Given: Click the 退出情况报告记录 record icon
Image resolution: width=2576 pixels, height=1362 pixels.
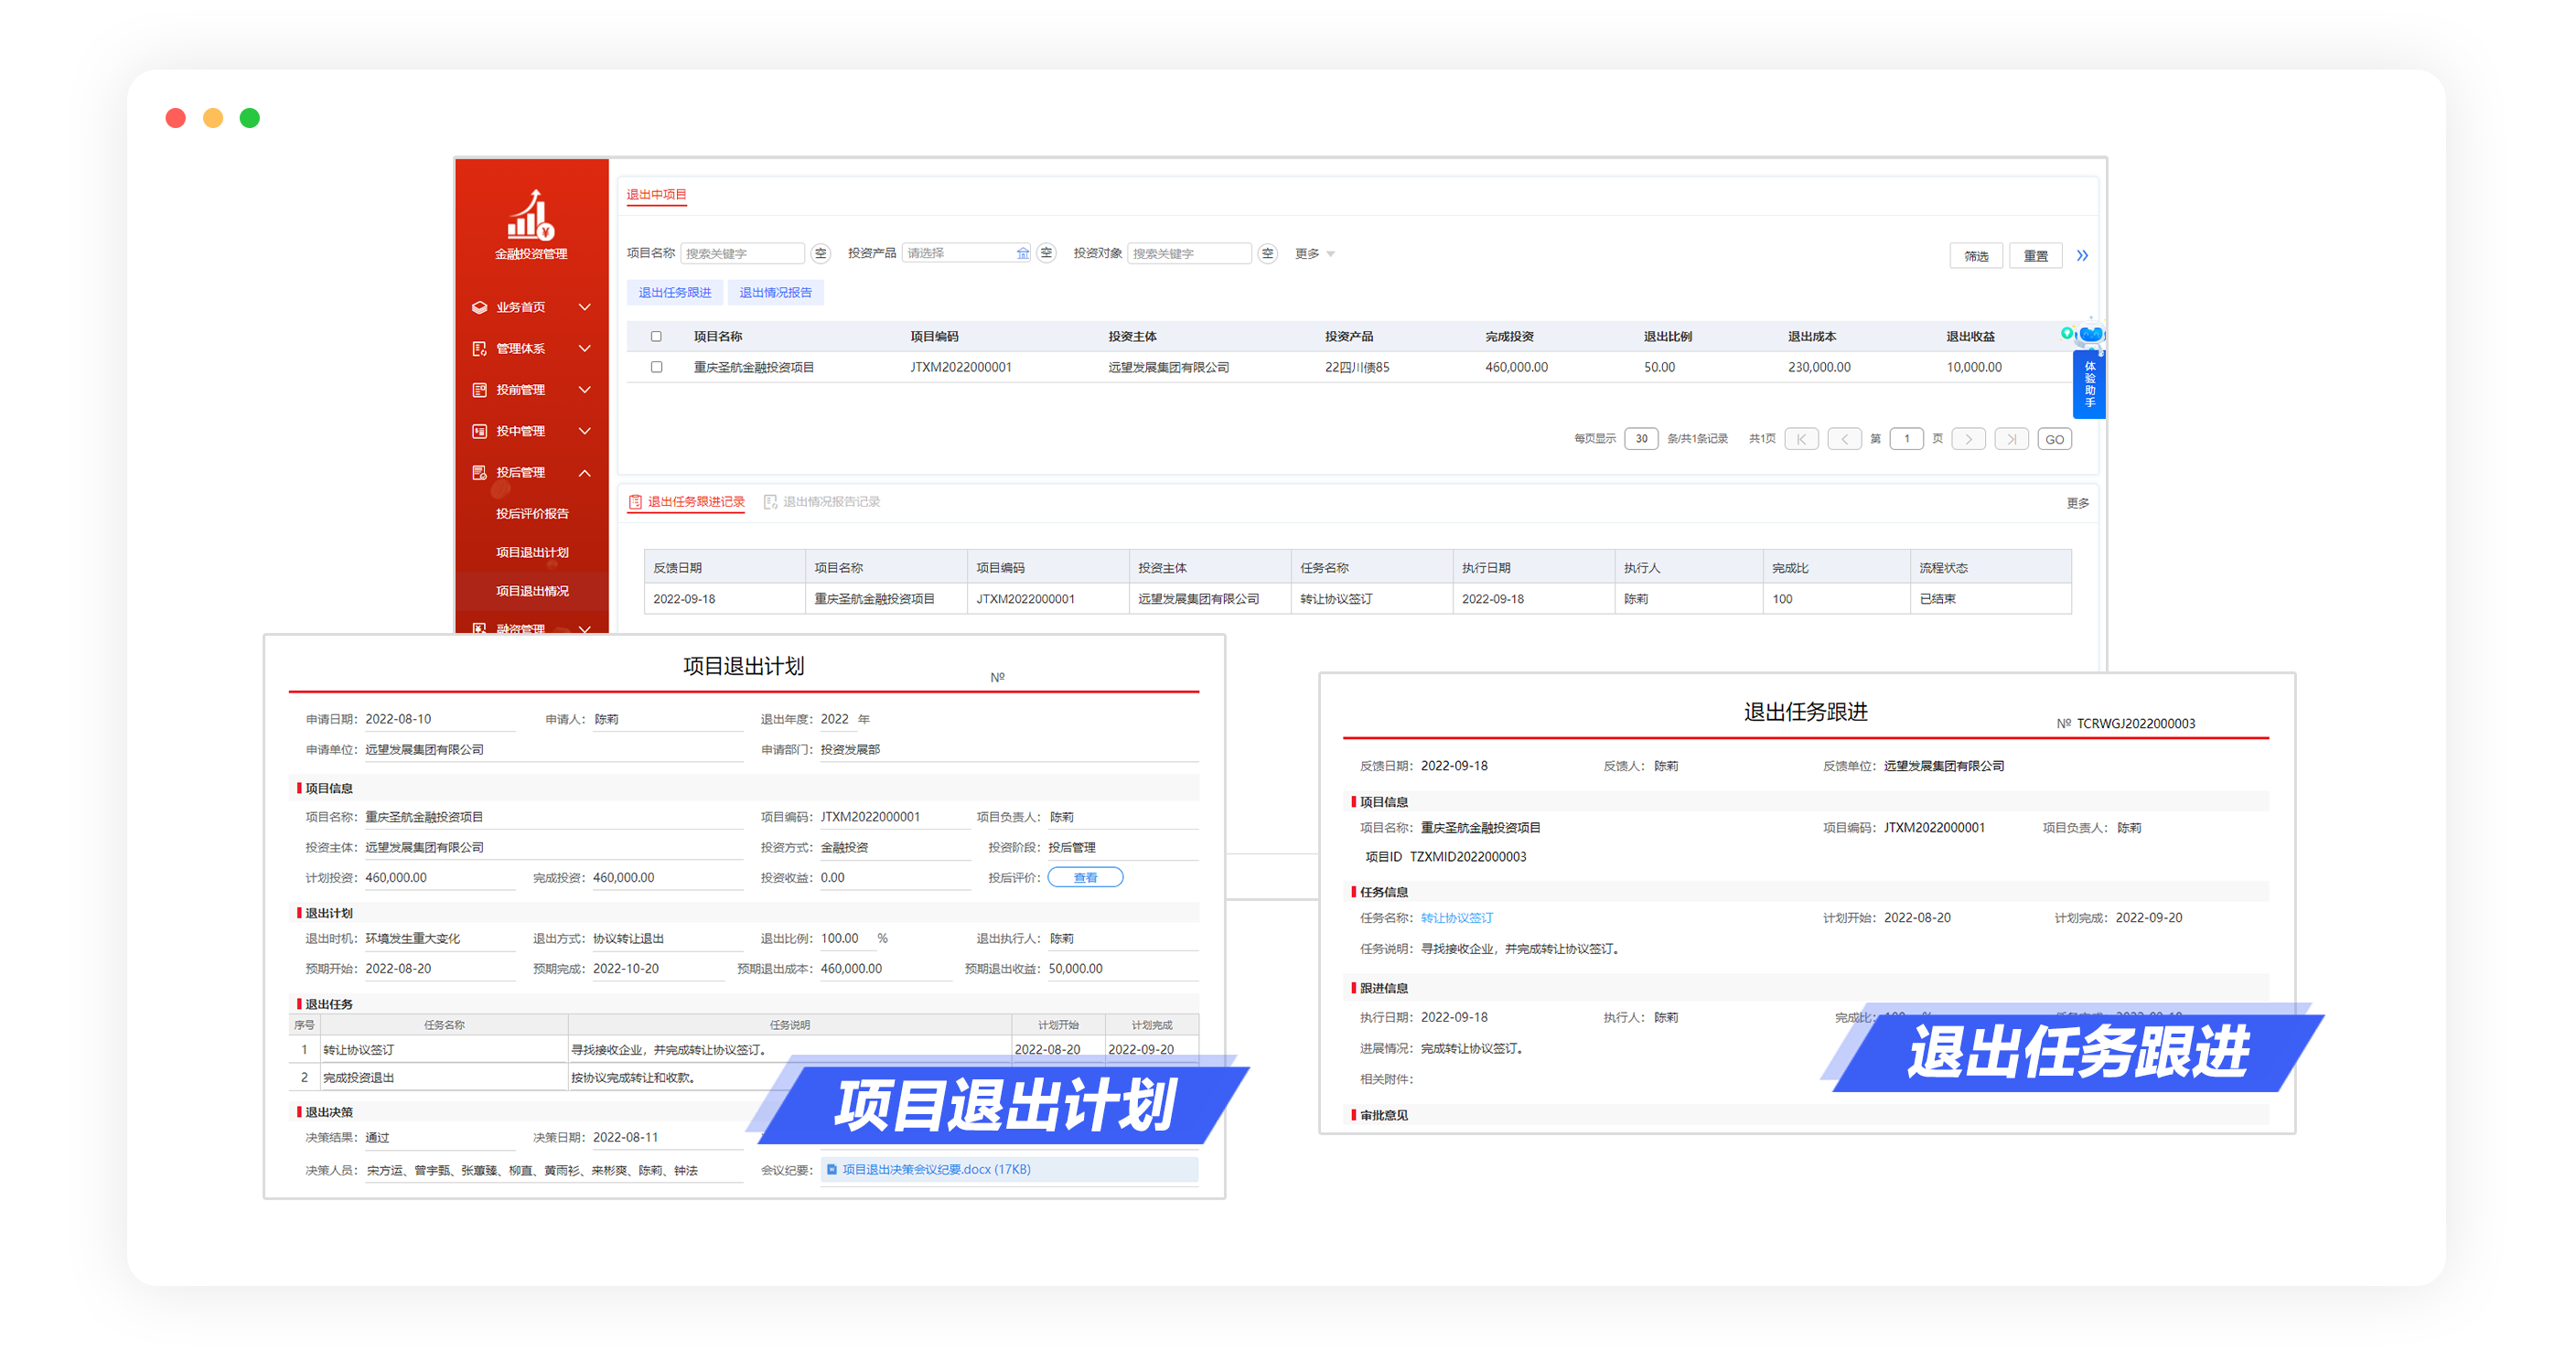Looking at the screenshot, I should click(770, 502).
